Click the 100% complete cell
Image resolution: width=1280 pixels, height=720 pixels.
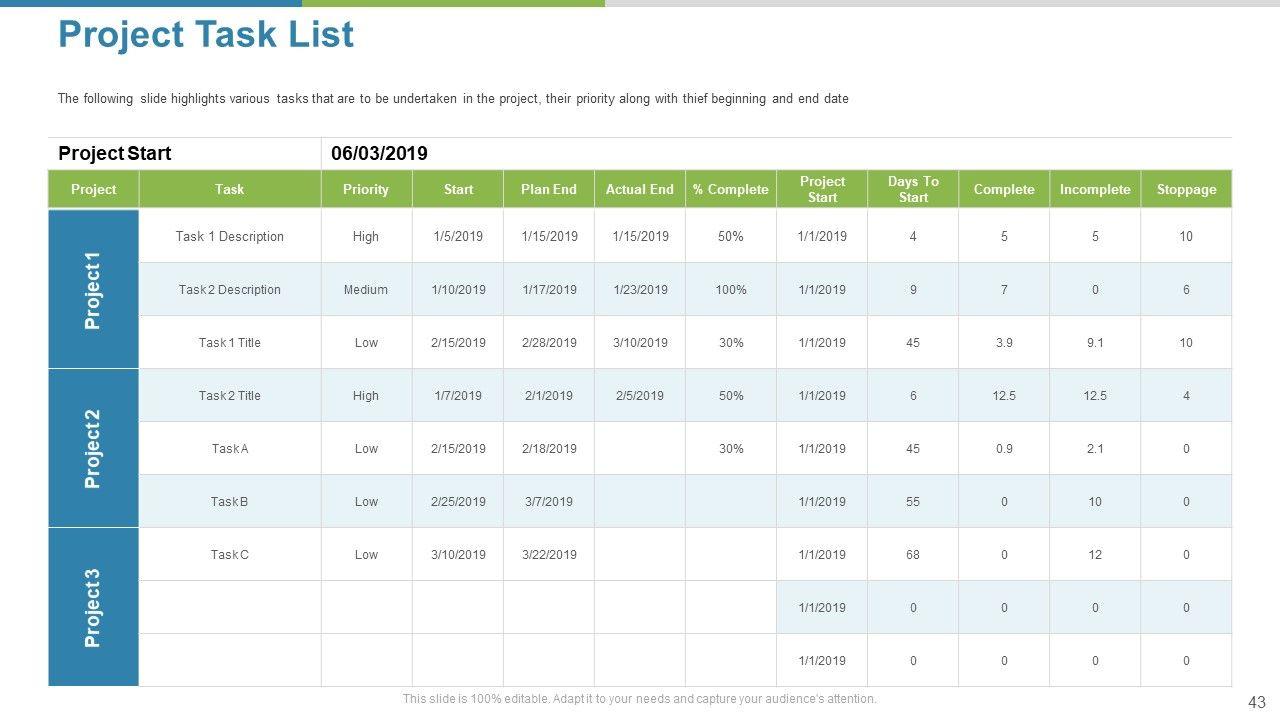pos(731,290)
